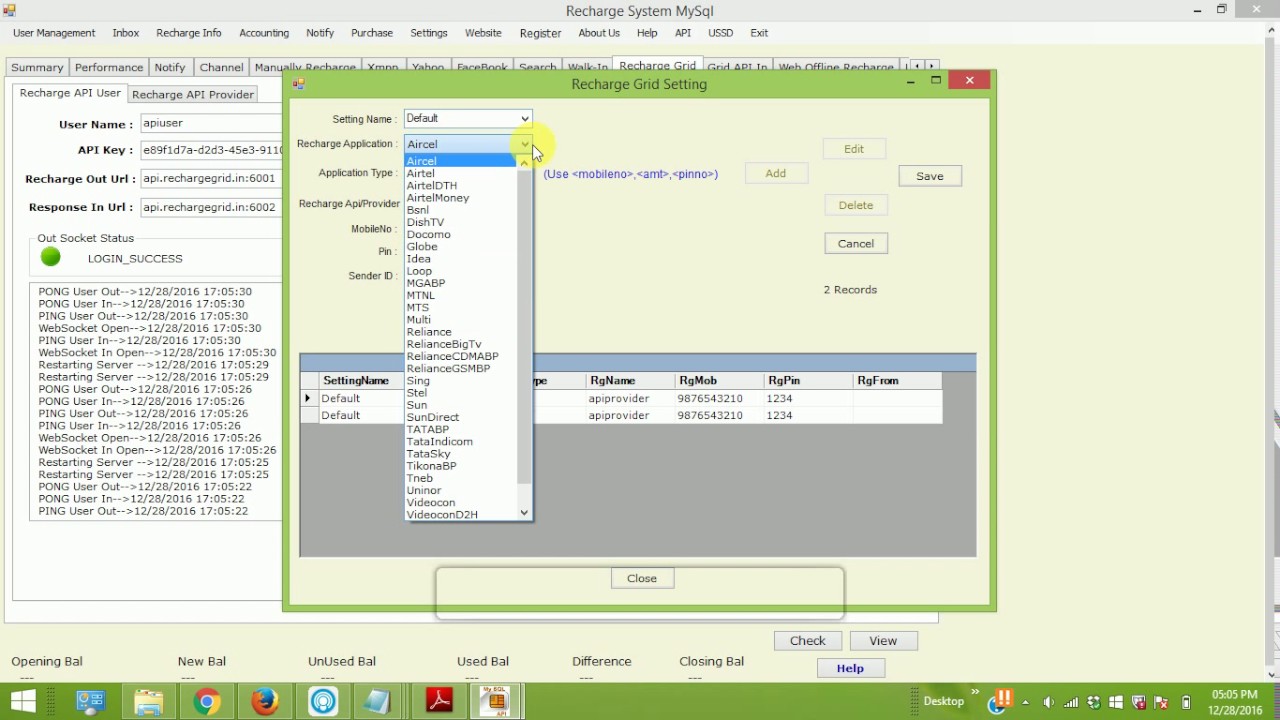Open the notepad-like taskbar icon
The height and width of the screenshot is (720, 1280).
click(x=377, y=702)
